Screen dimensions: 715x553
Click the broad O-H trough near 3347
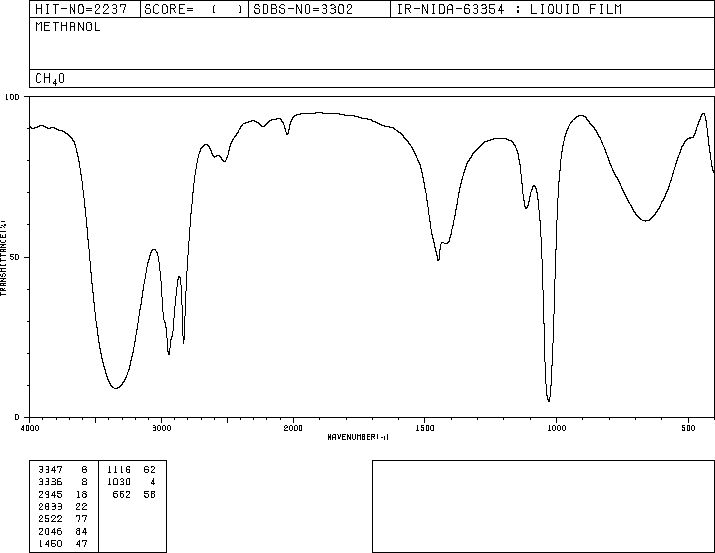coord(116,387)
